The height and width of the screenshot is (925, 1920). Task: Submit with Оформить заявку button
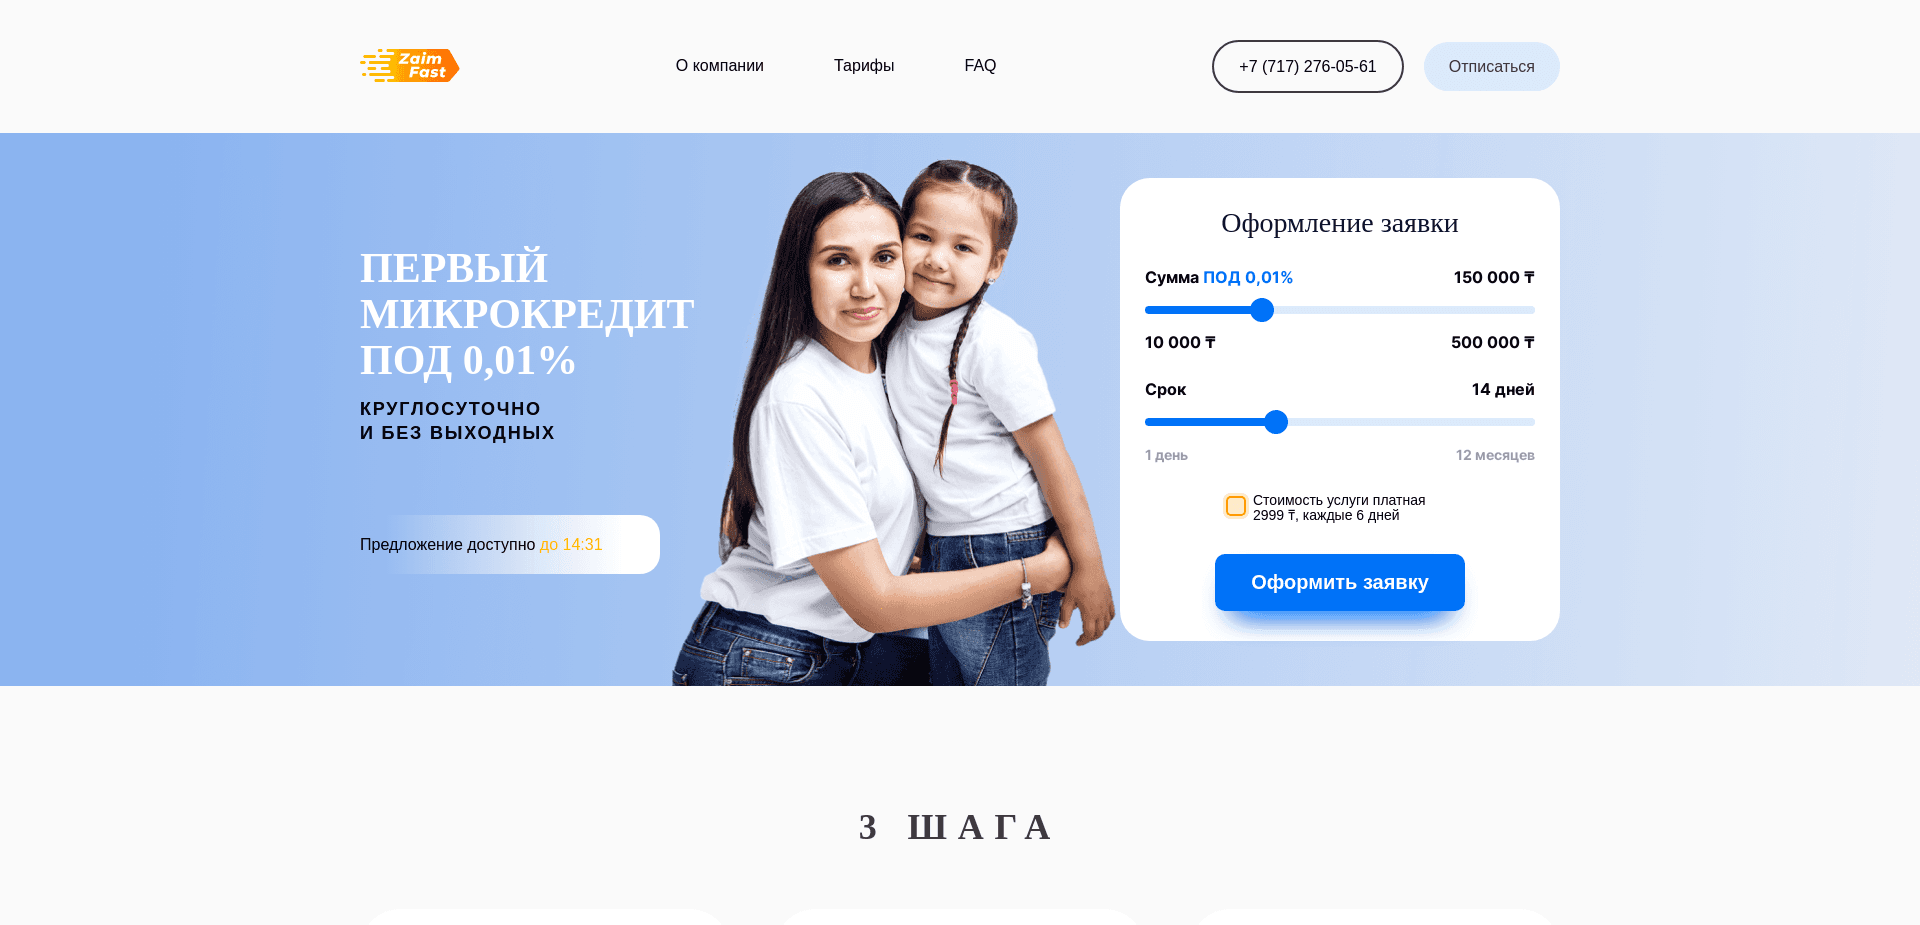click(1340, 582)
